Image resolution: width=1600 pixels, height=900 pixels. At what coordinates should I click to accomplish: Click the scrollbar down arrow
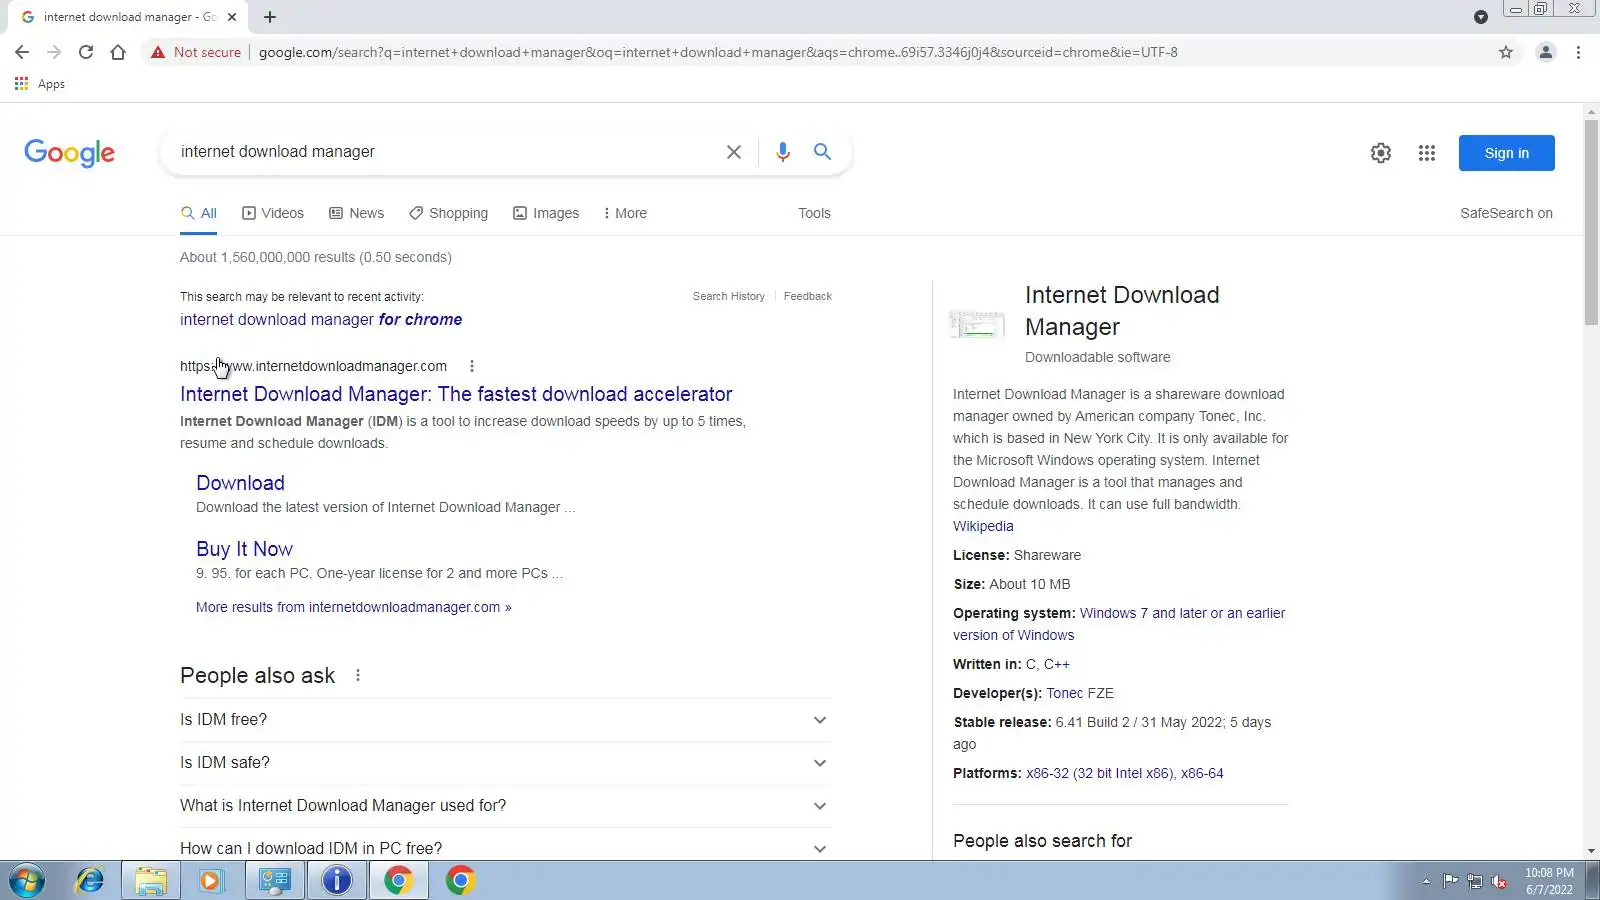click(x=1591, y=851)
